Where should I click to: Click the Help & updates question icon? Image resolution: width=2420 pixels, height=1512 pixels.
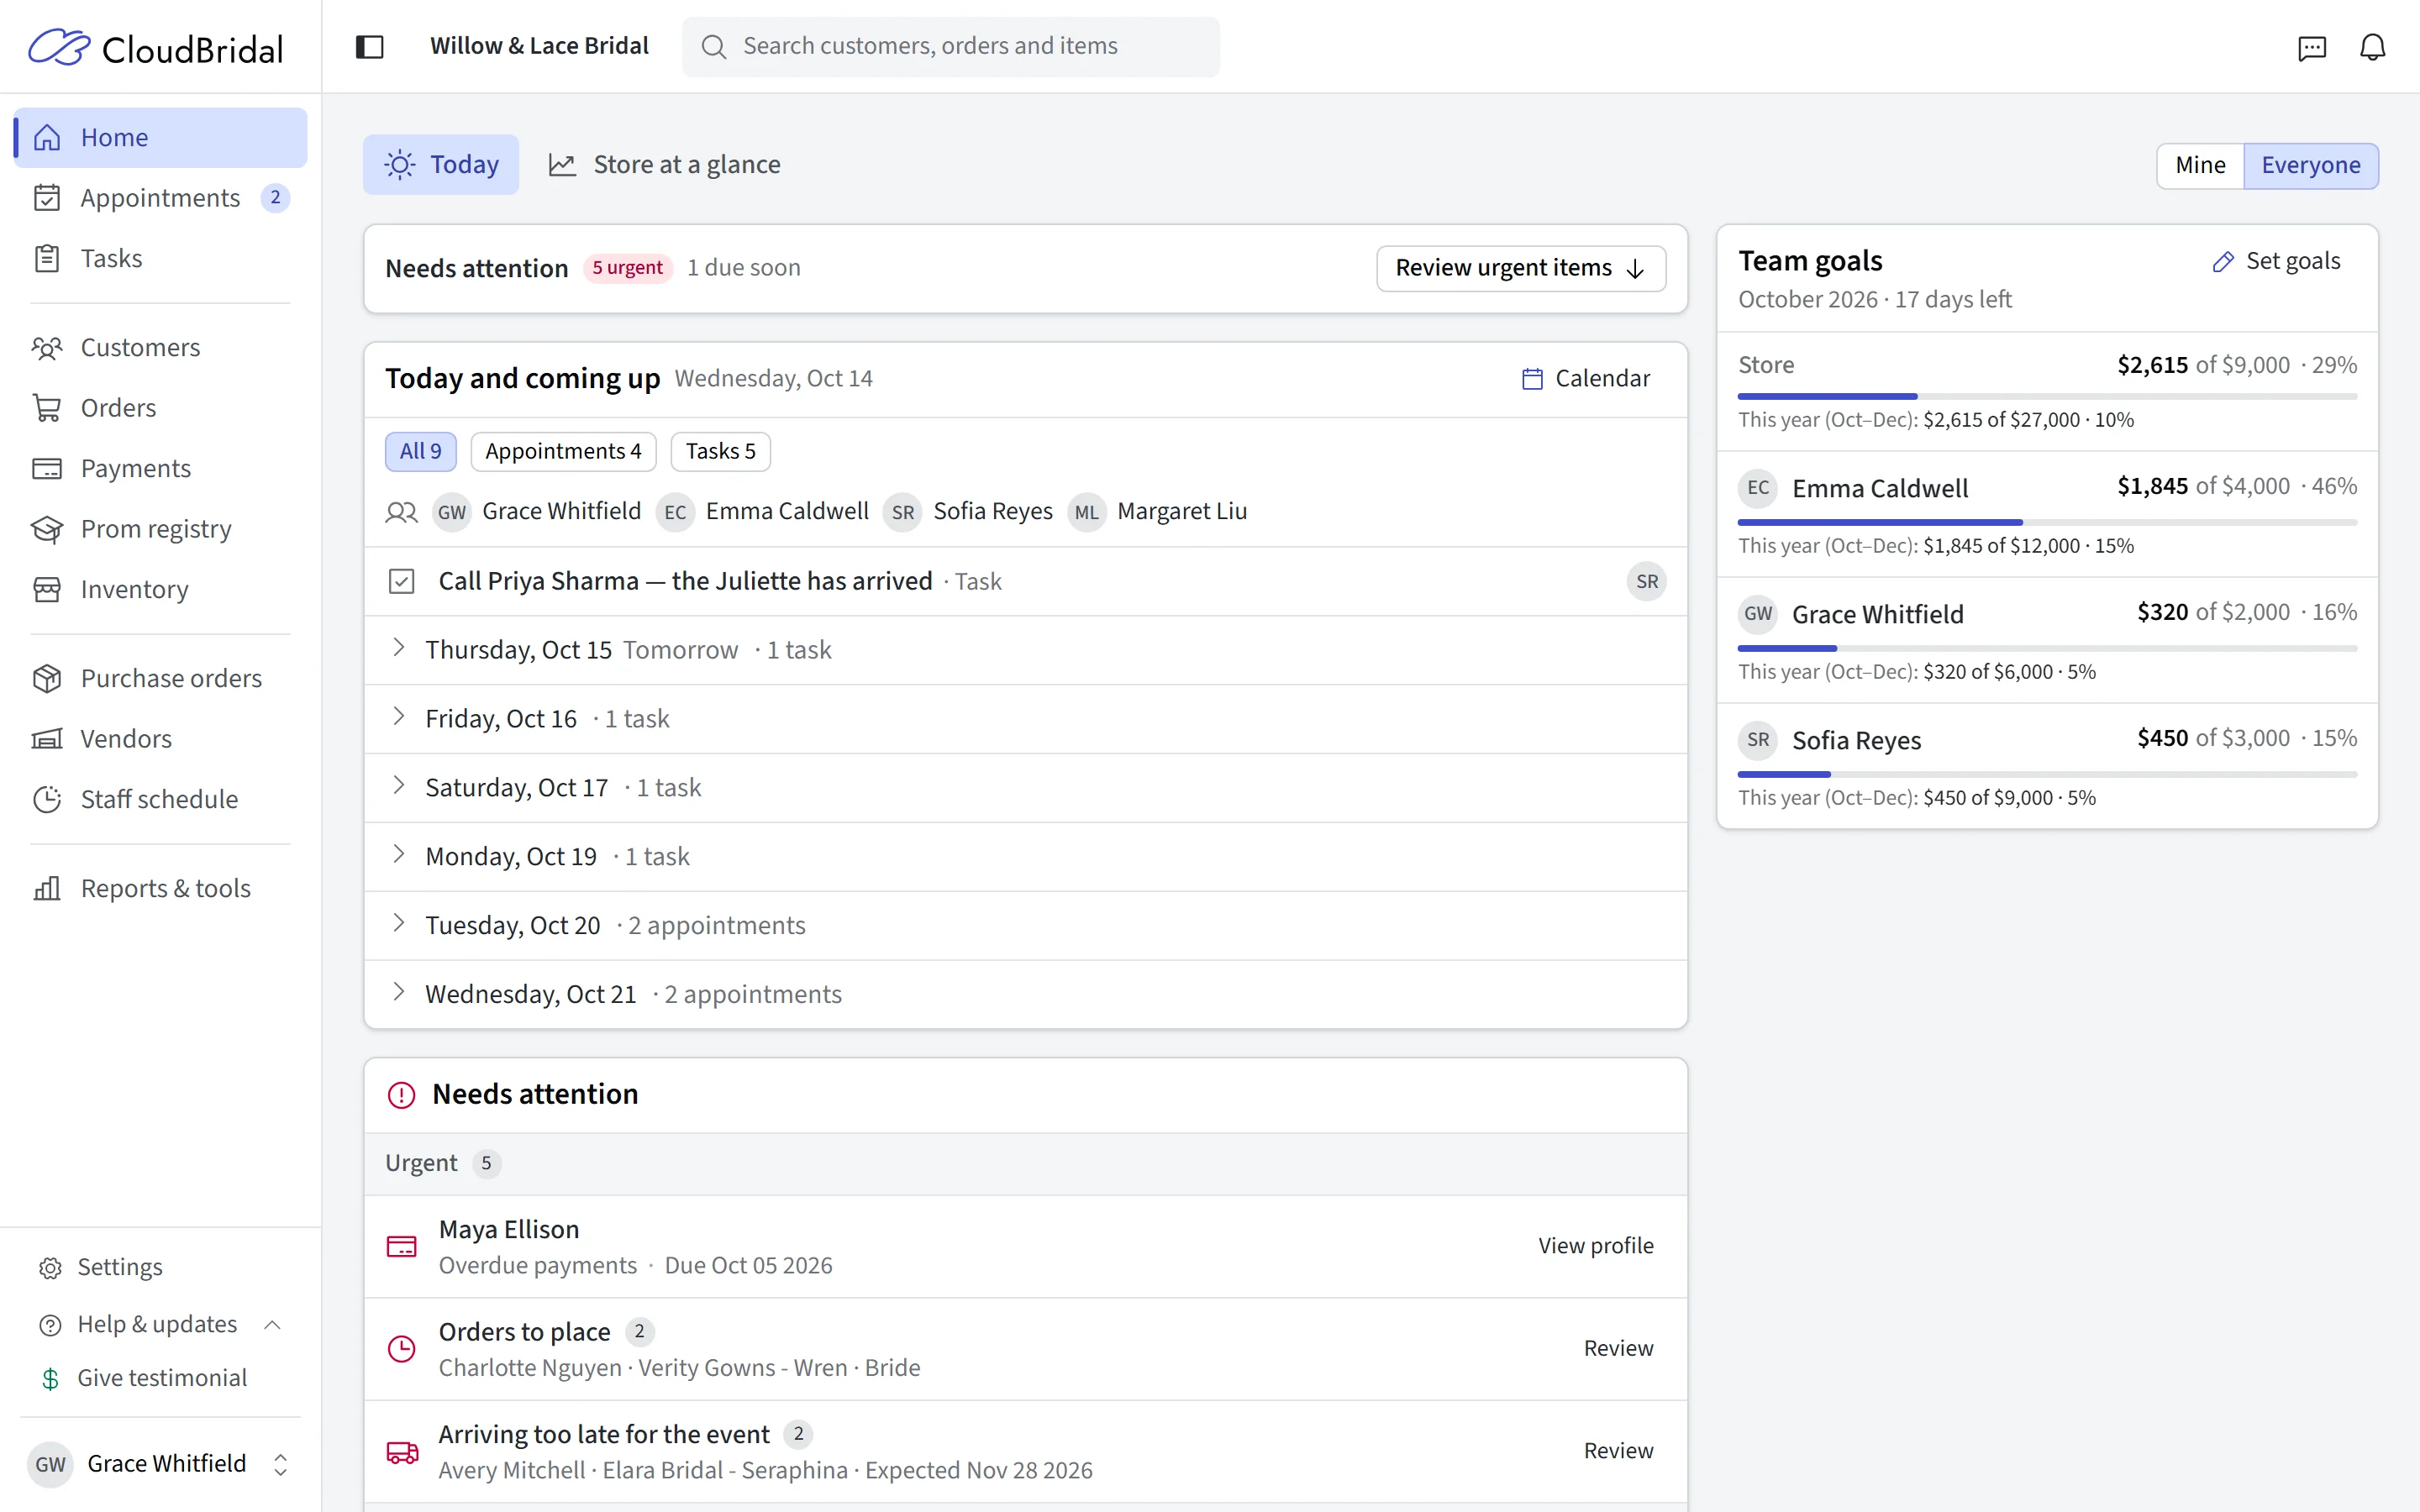(x=50, y=1325)
